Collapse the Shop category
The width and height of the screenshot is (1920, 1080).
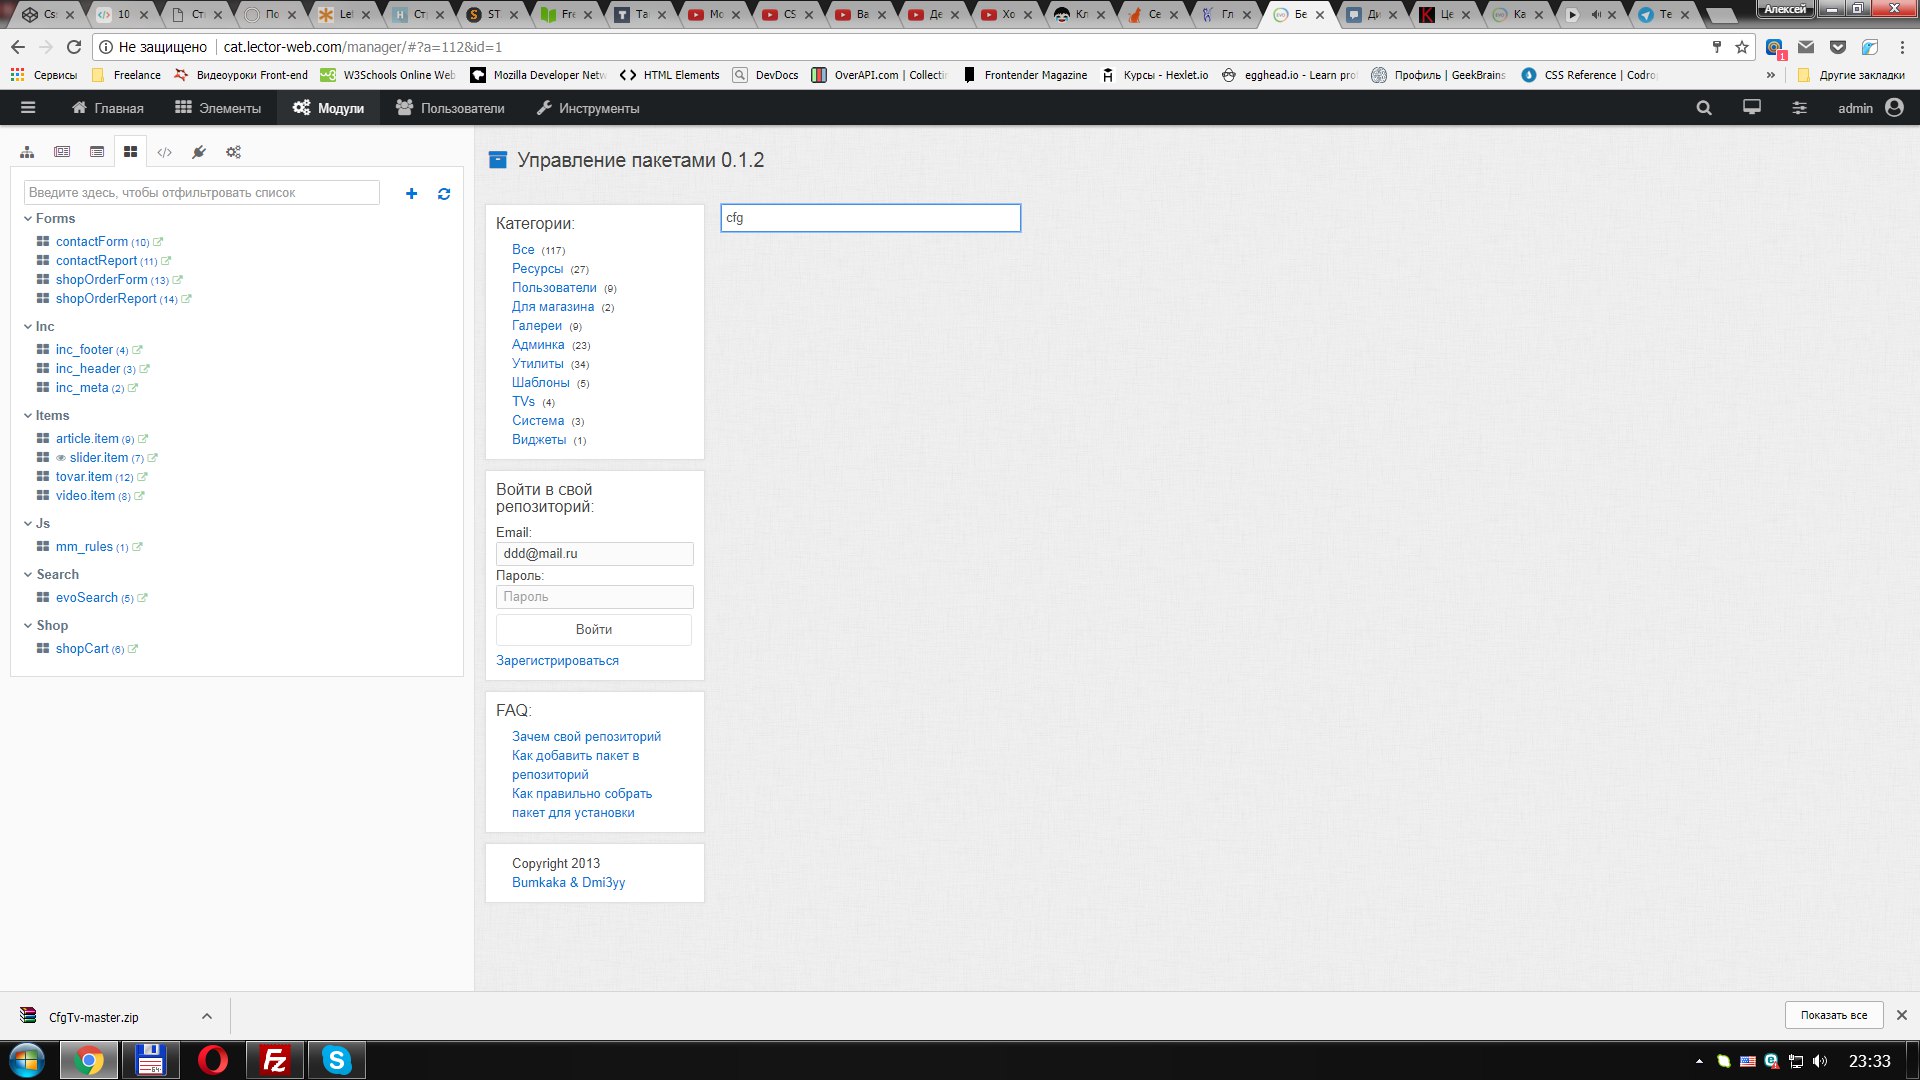point(28,626)
